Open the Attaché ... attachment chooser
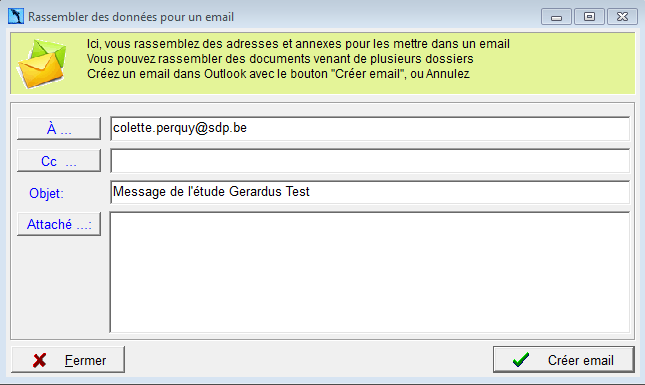645x385 pixels. pos(59,224)
